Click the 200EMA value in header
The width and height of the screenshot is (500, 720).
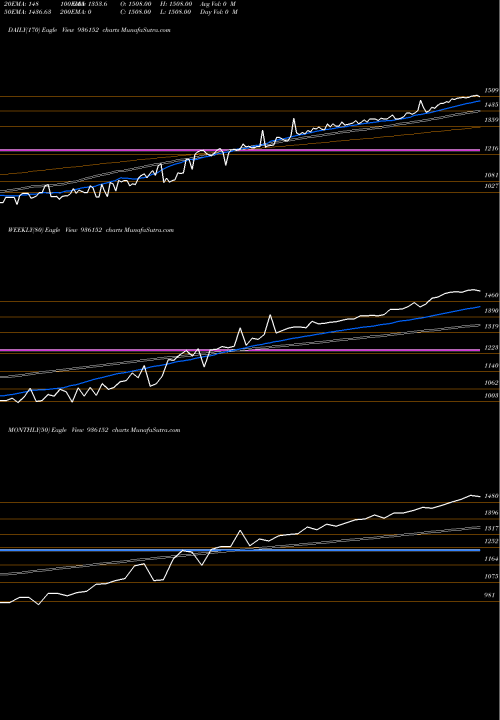75,12
